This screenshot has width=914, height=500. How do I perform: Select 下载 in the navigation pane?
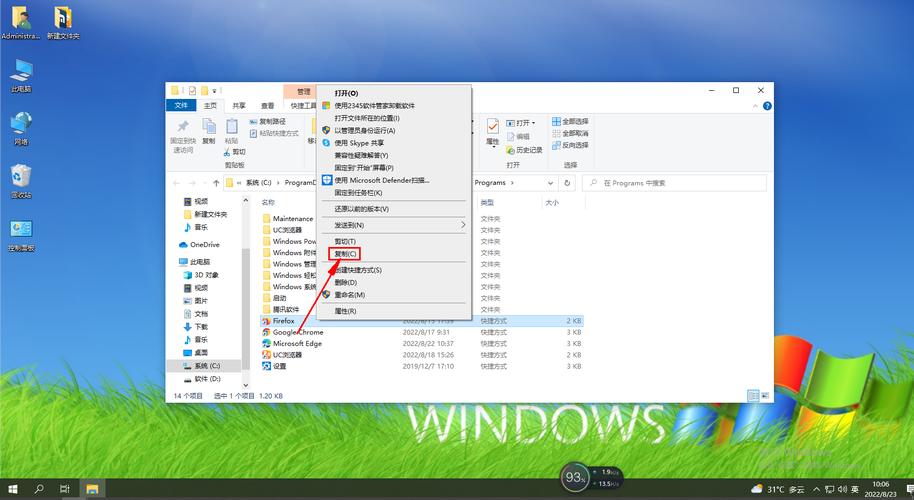196,327
